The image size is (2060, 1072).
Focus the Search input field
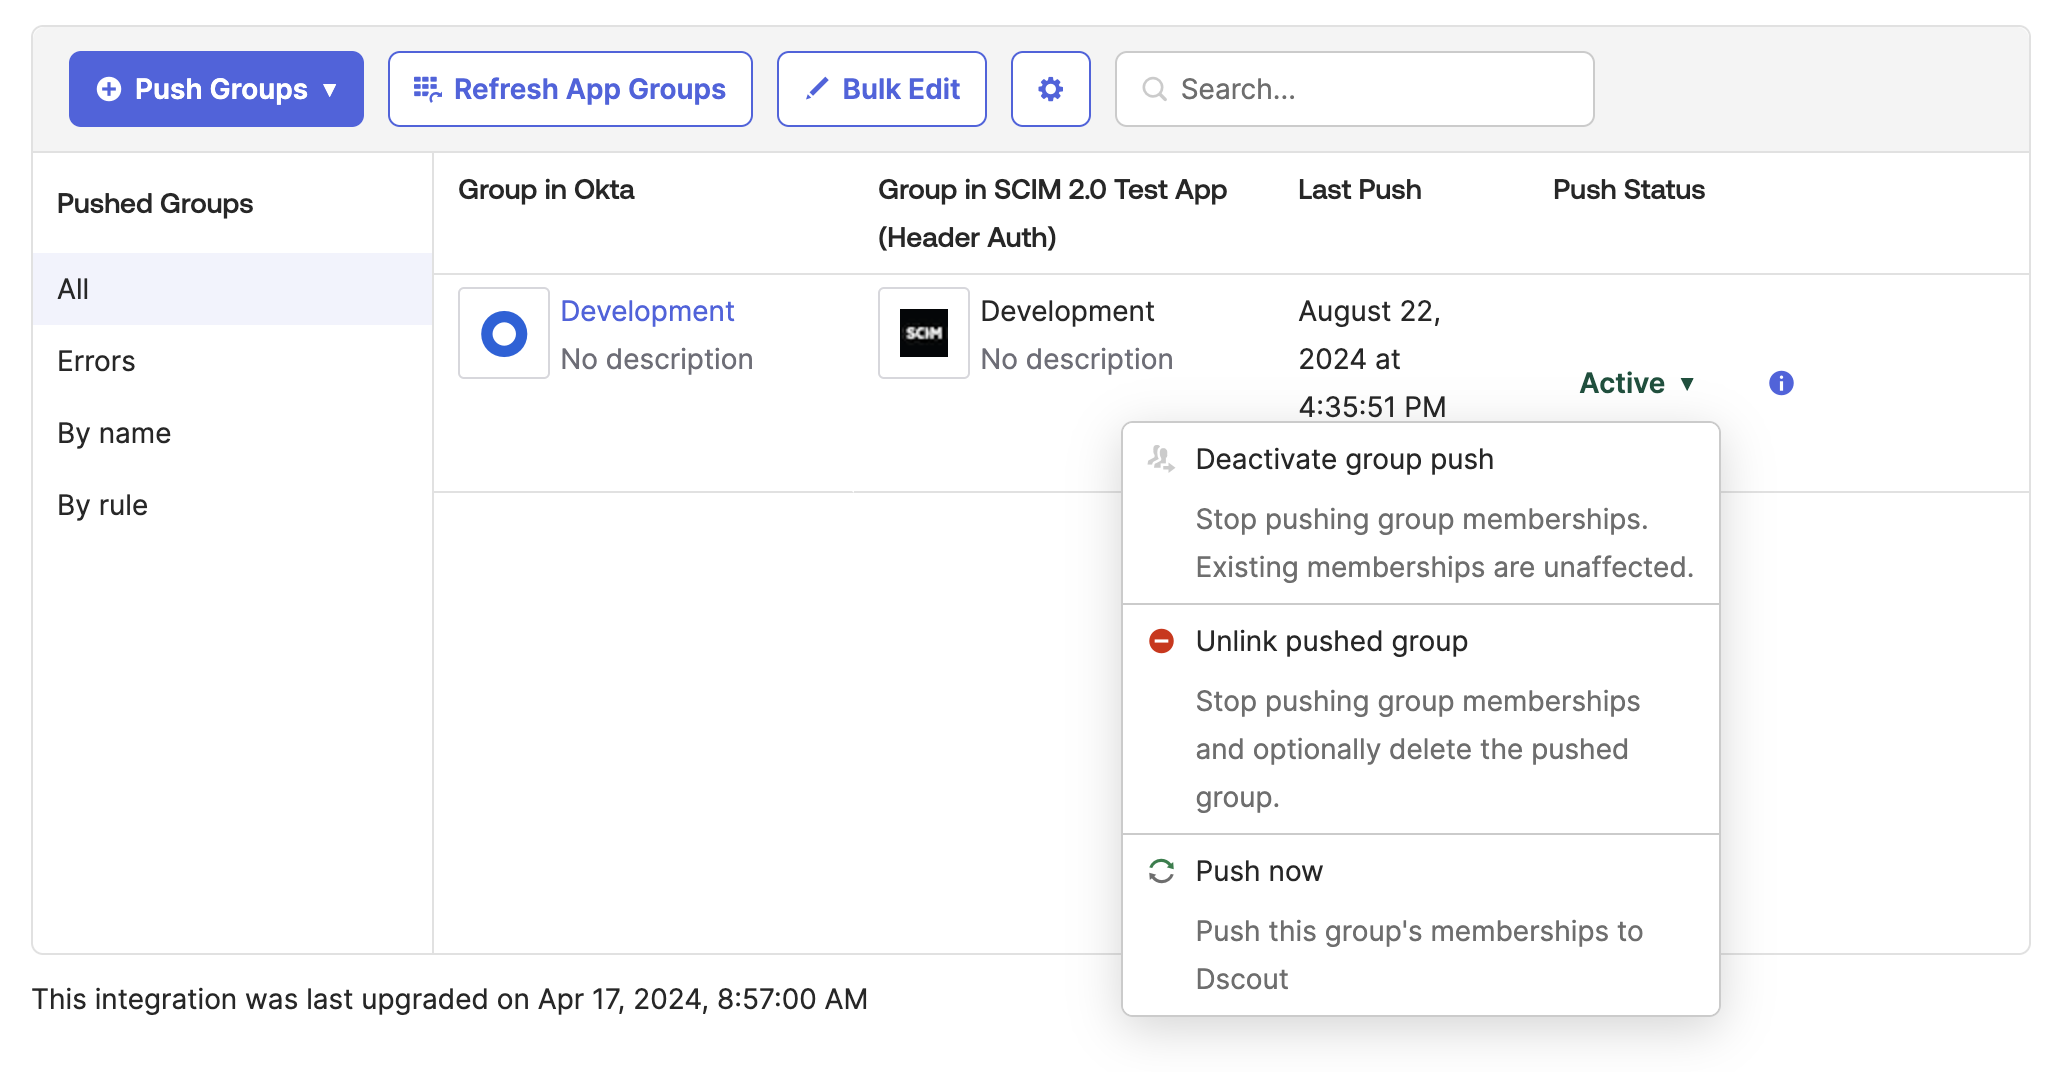click(x=1354, y=89)
